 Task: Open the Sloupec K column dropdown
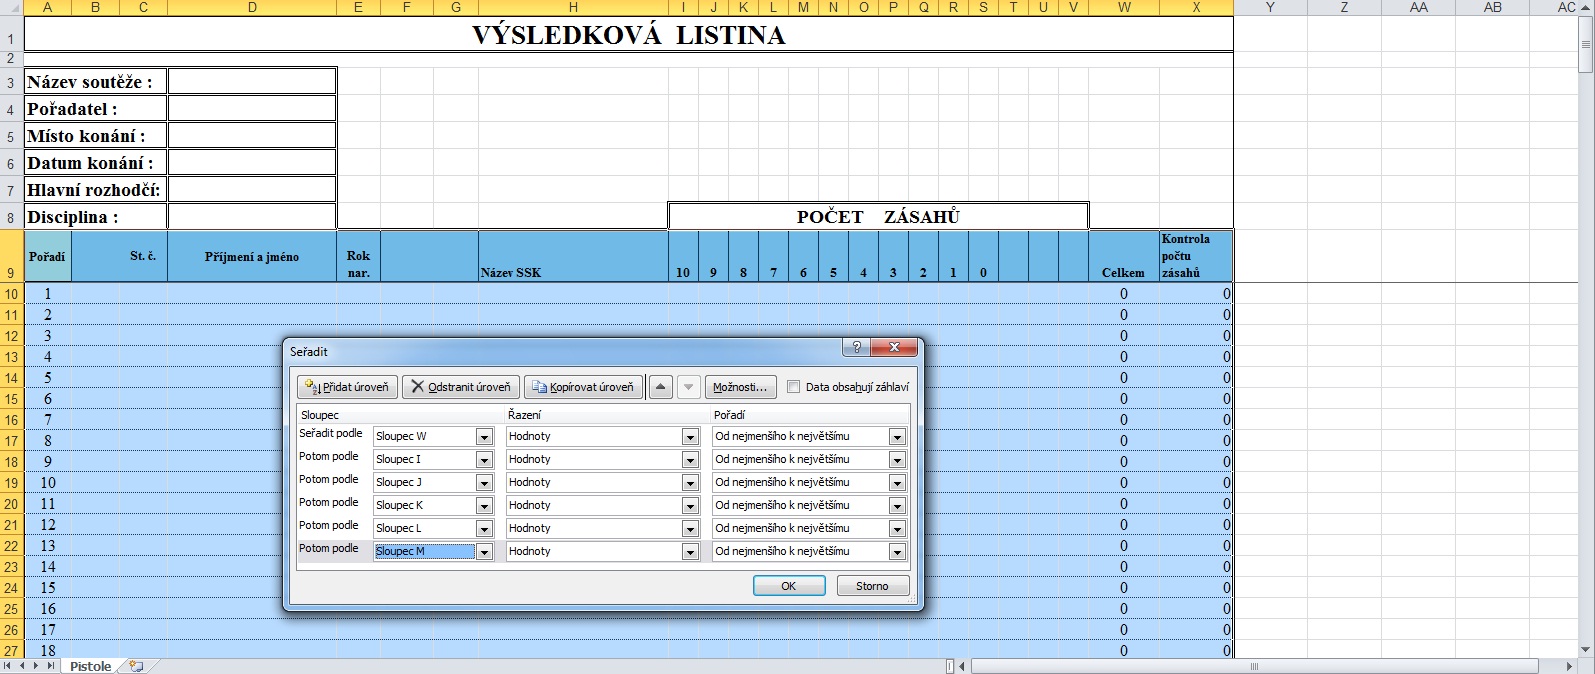[x=484, y=506]
